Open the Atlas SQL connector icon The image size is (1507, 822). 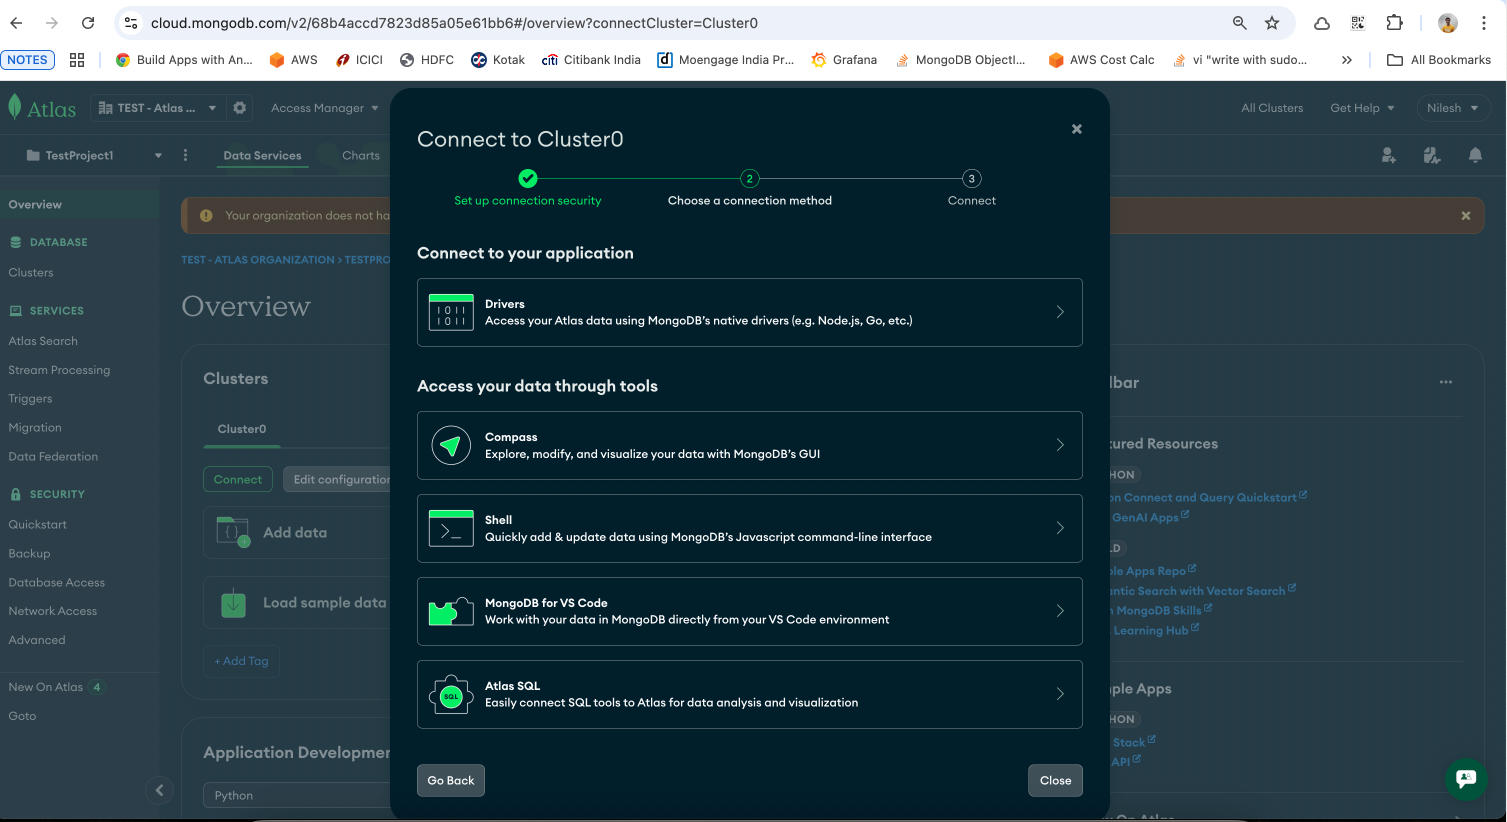tap(450, 694)
